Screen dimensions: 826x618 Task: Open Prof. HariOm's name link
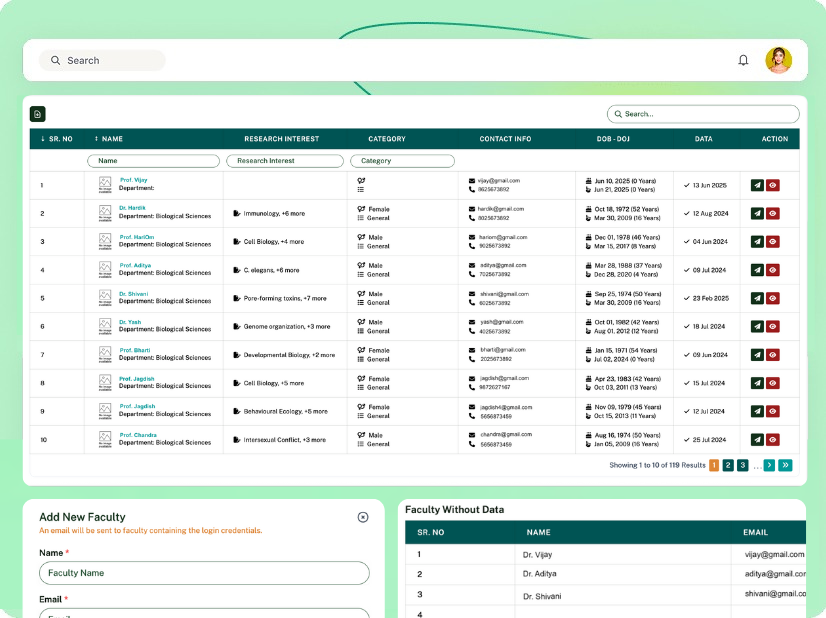137,237
